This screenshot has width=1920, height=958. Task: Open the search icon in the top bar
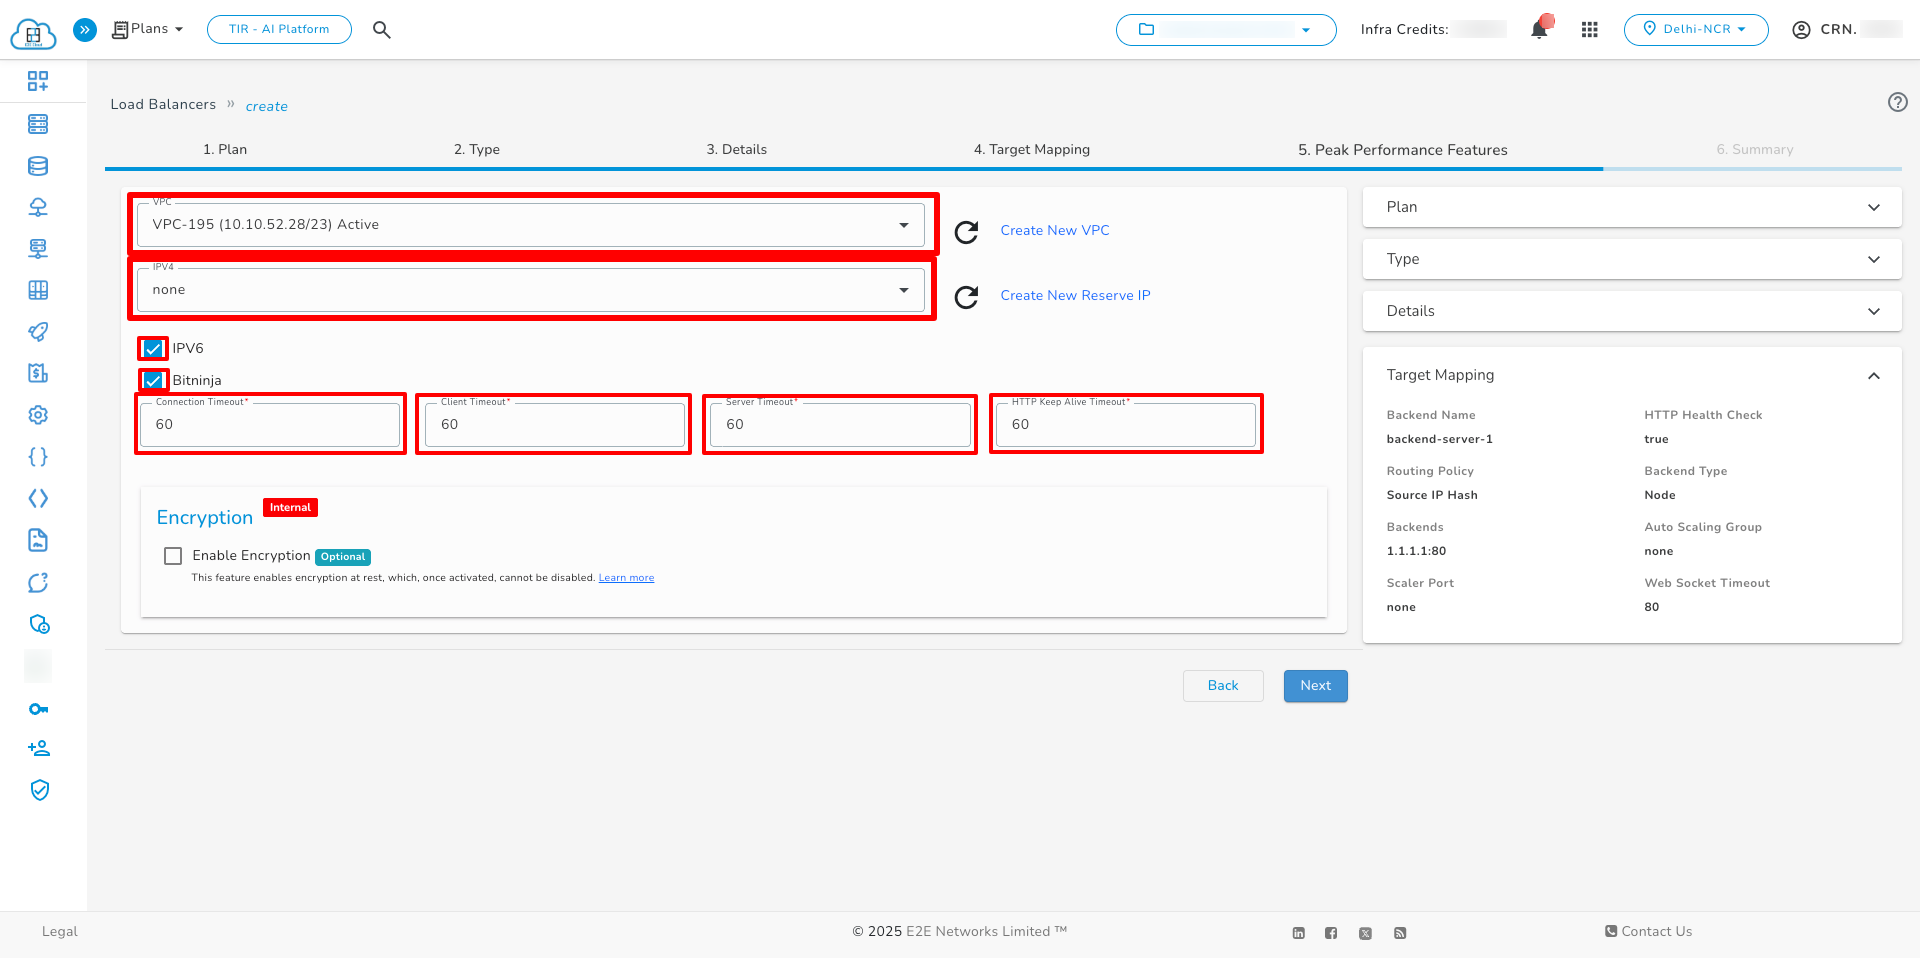[x=381, y=29]
